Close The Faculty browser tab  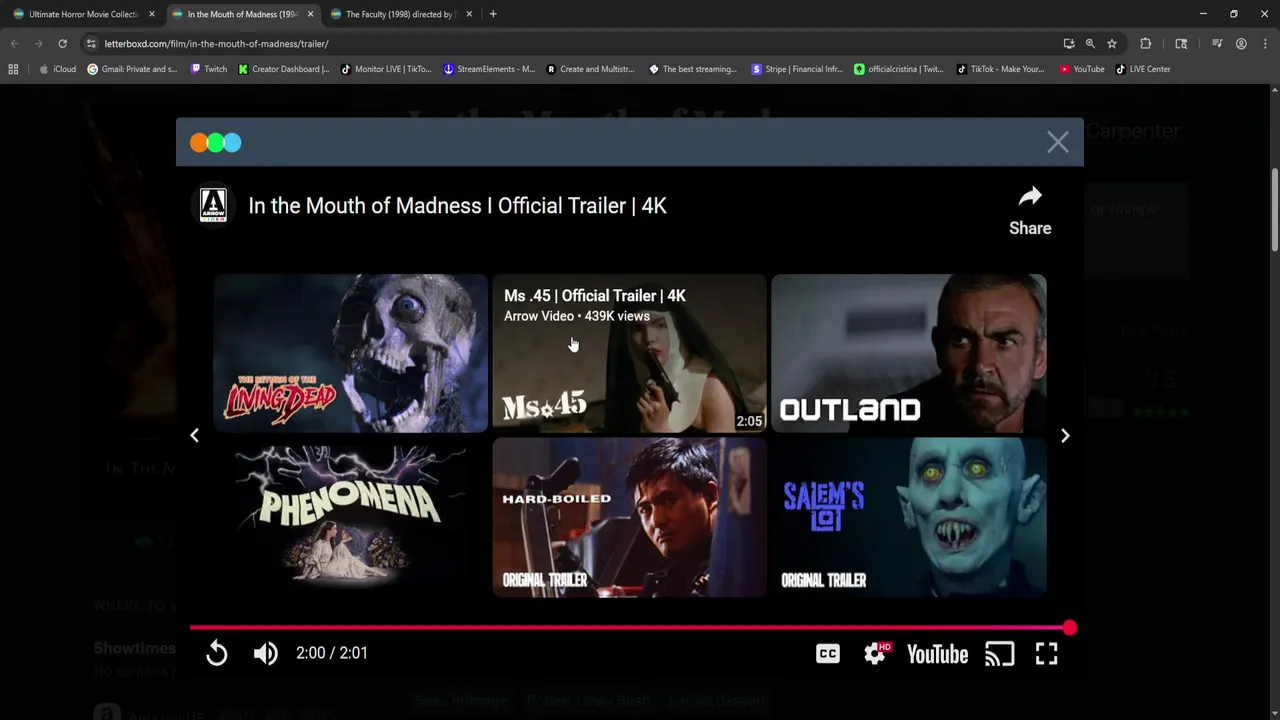469,14
